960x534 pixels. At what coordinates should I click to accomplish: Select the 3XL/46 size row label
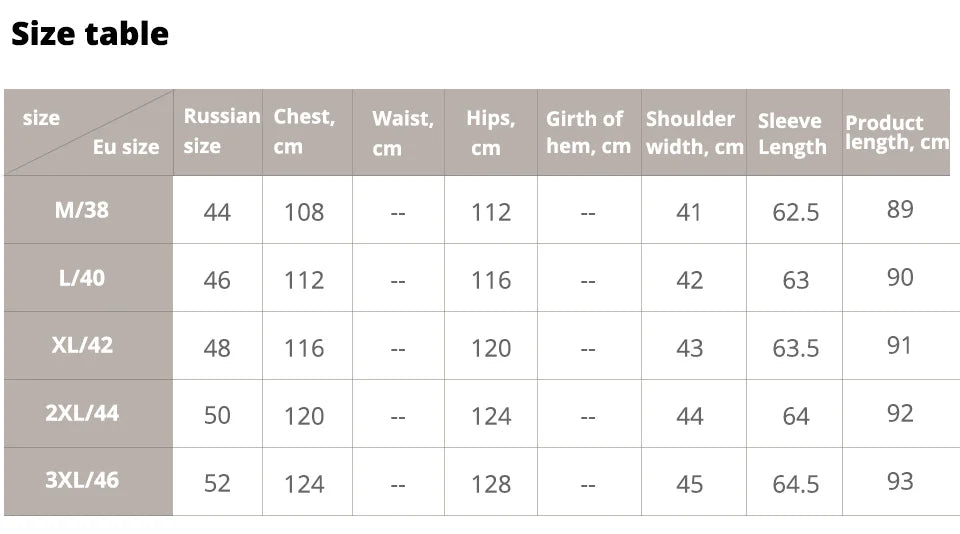tap(82, 481)
